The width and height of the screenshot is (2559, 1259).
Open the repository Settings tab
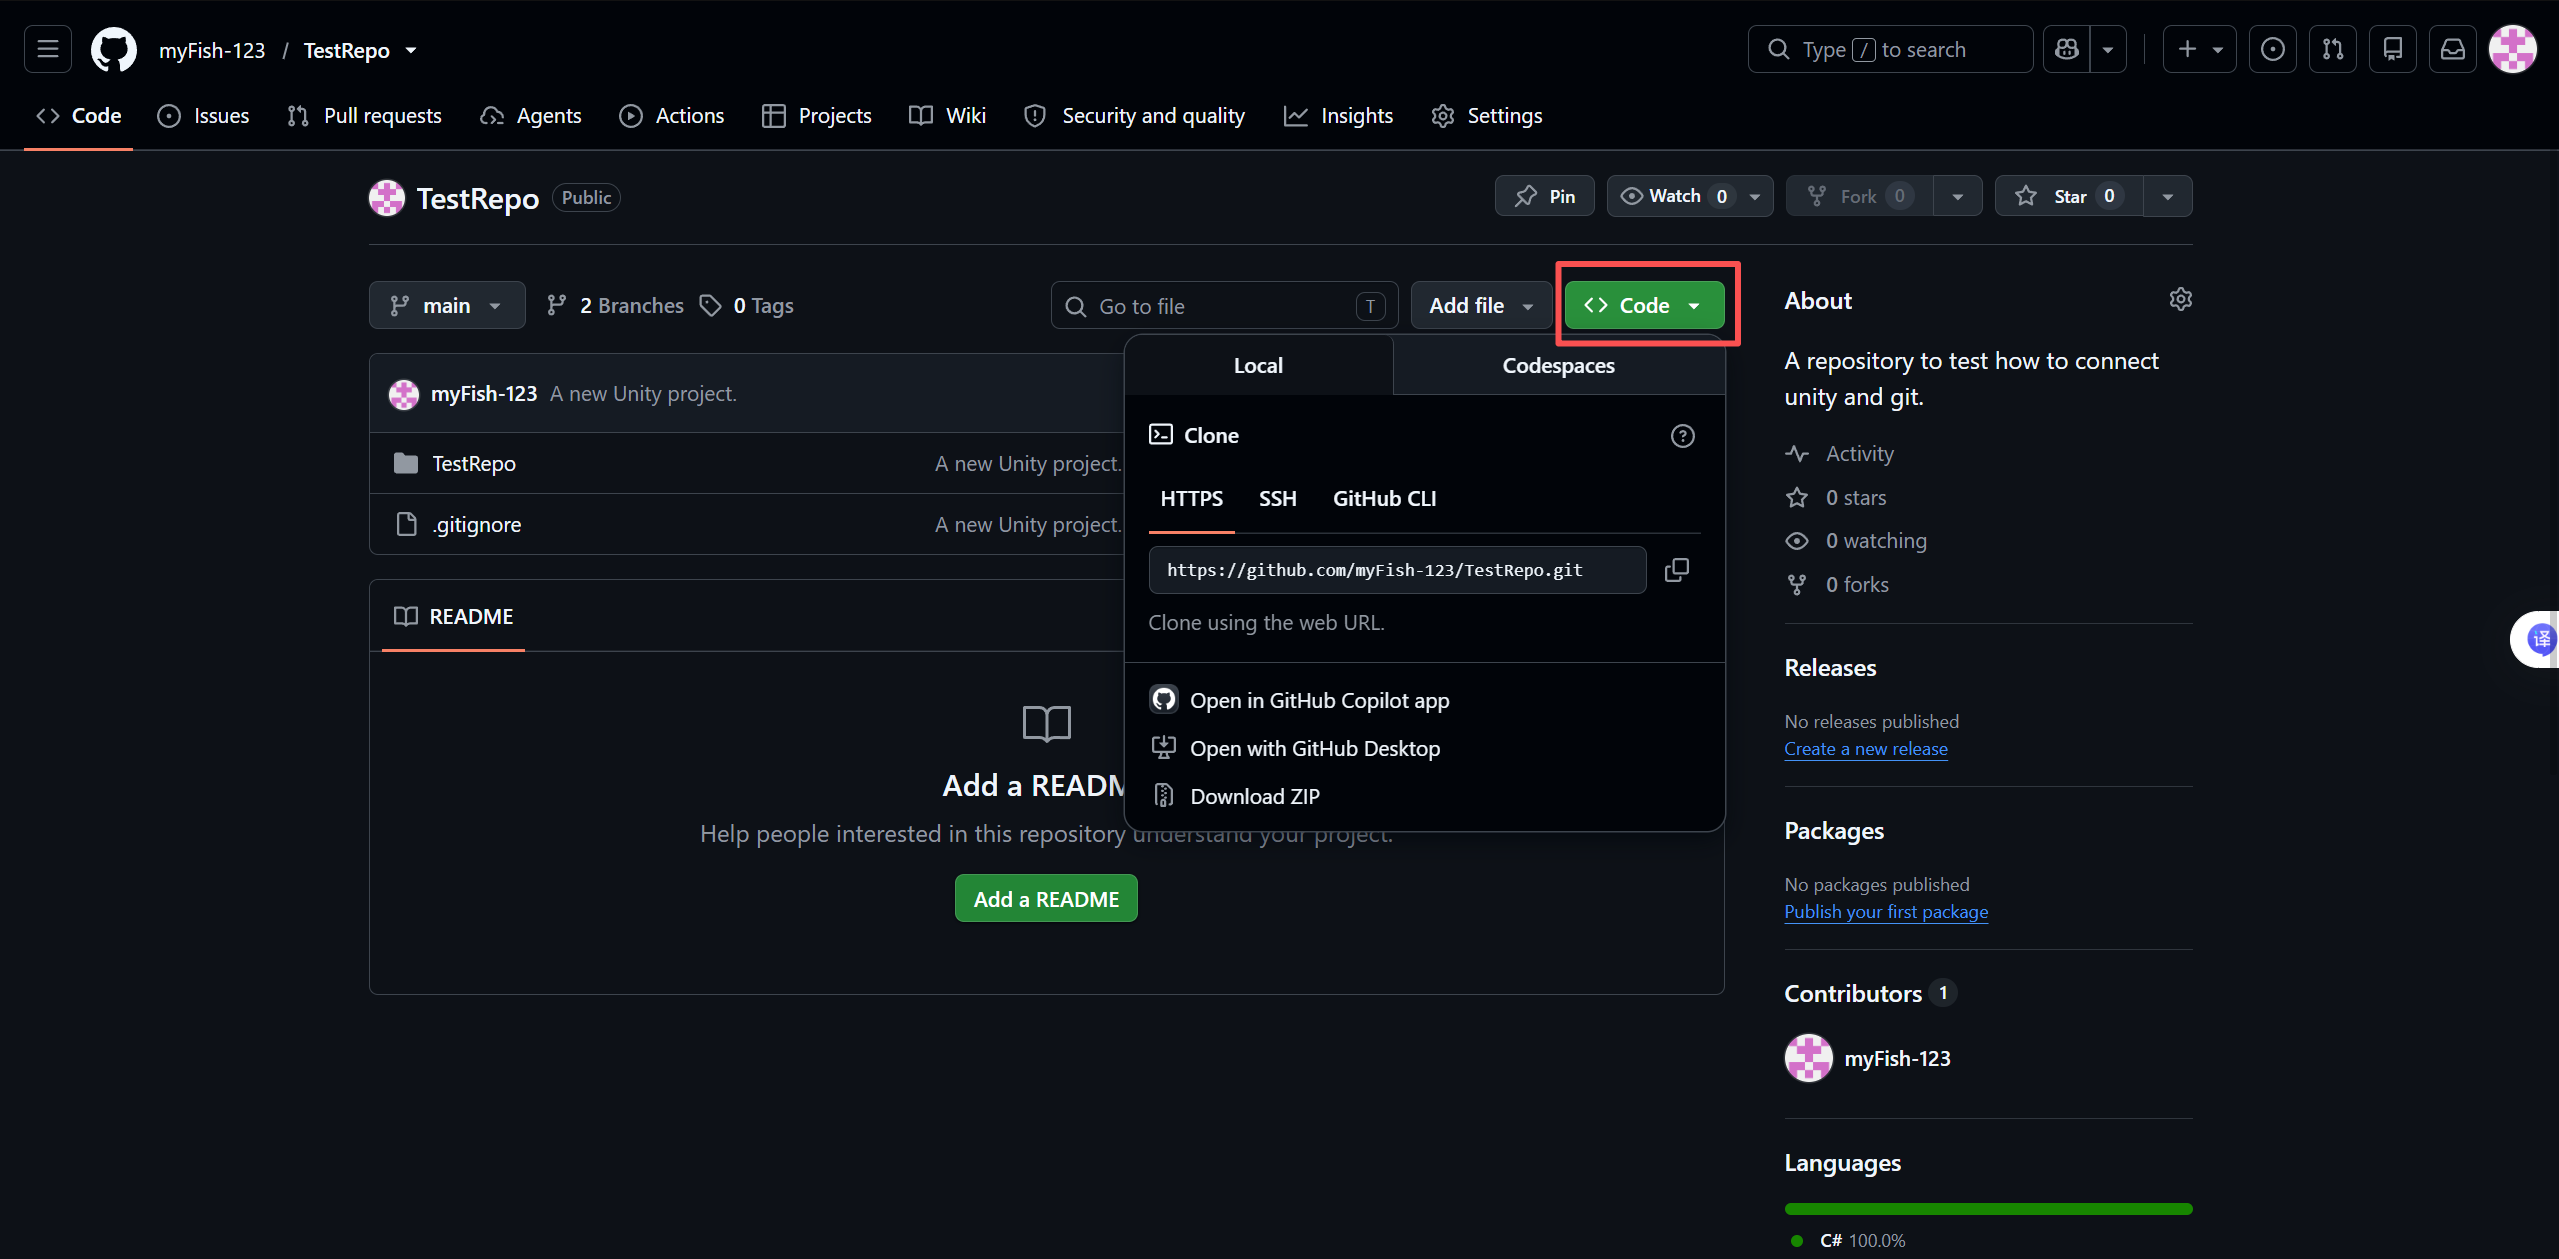[1486, 116]
